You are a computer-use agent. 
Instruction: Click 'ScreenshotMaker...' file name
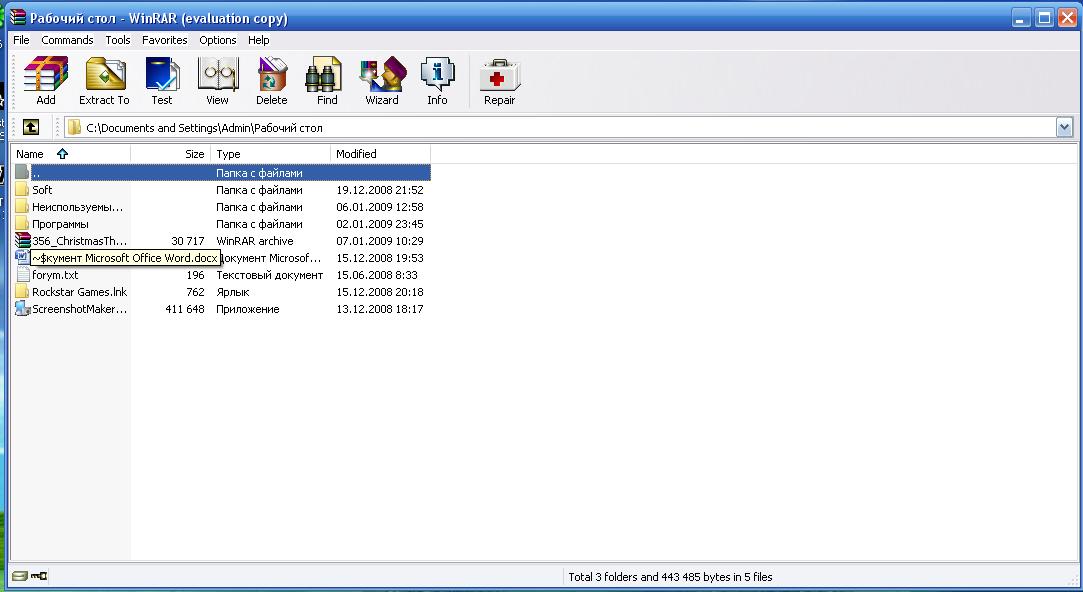point(79,309)
